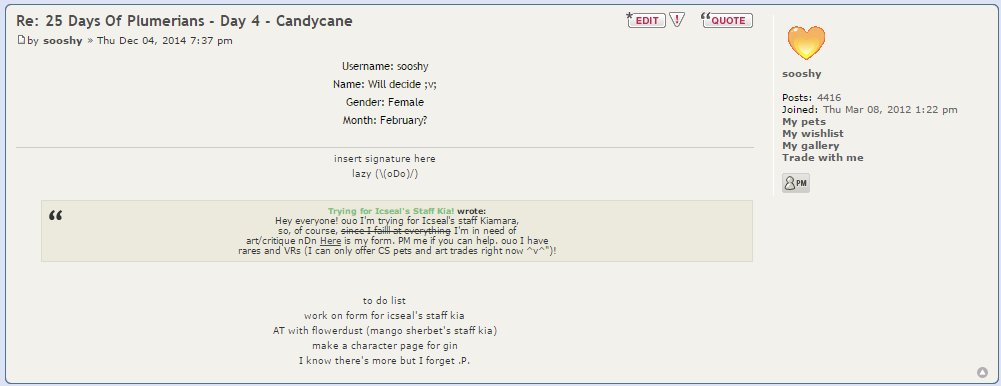Click 'work on form for icseal's staff kia'
1001x386 pixels.
[x=384, y=316]
